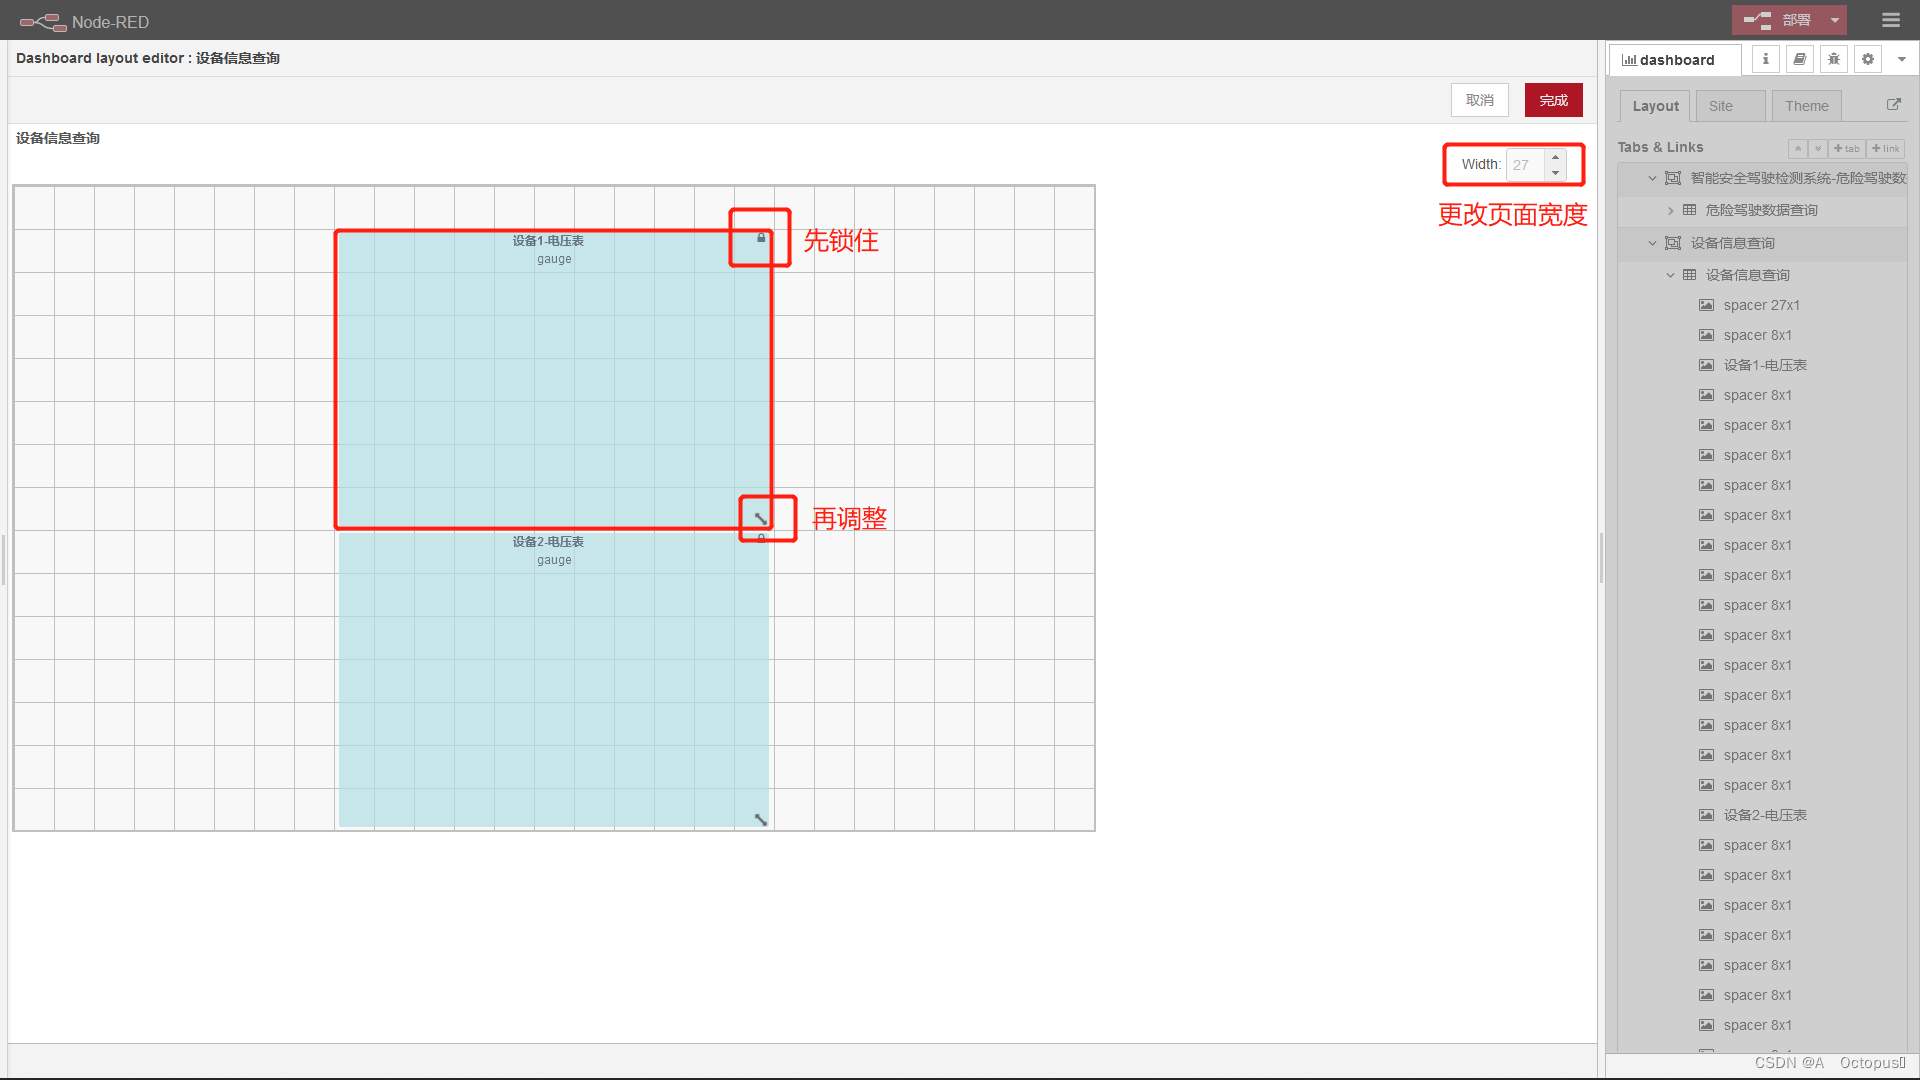
Task: Click resize handle of 设备1-电压表 widget
Action: (x=761, y=519)
